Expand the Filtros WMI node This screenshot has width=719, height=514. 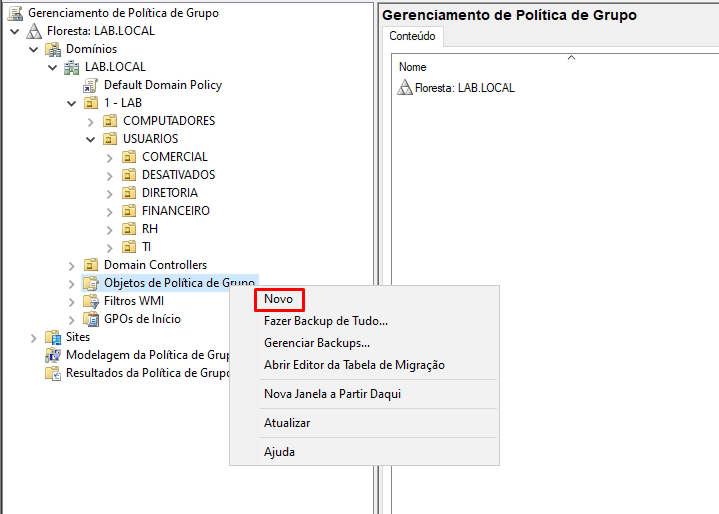pyautogui.click(x=72, y=302)
